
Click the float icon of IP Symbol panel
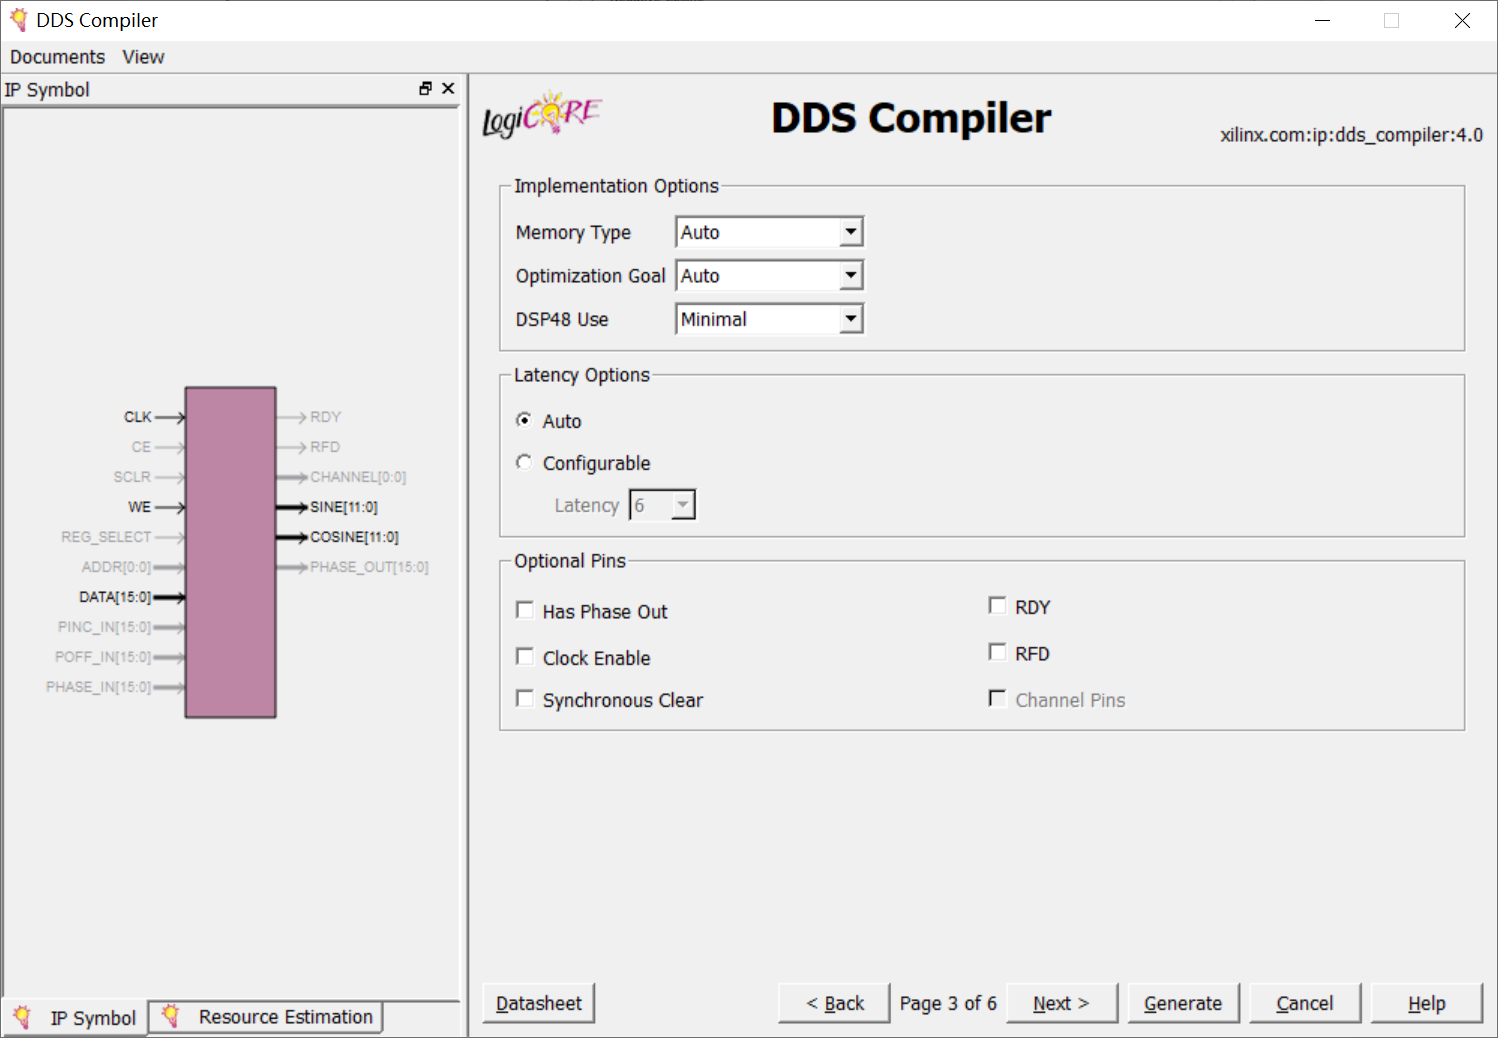426,89
